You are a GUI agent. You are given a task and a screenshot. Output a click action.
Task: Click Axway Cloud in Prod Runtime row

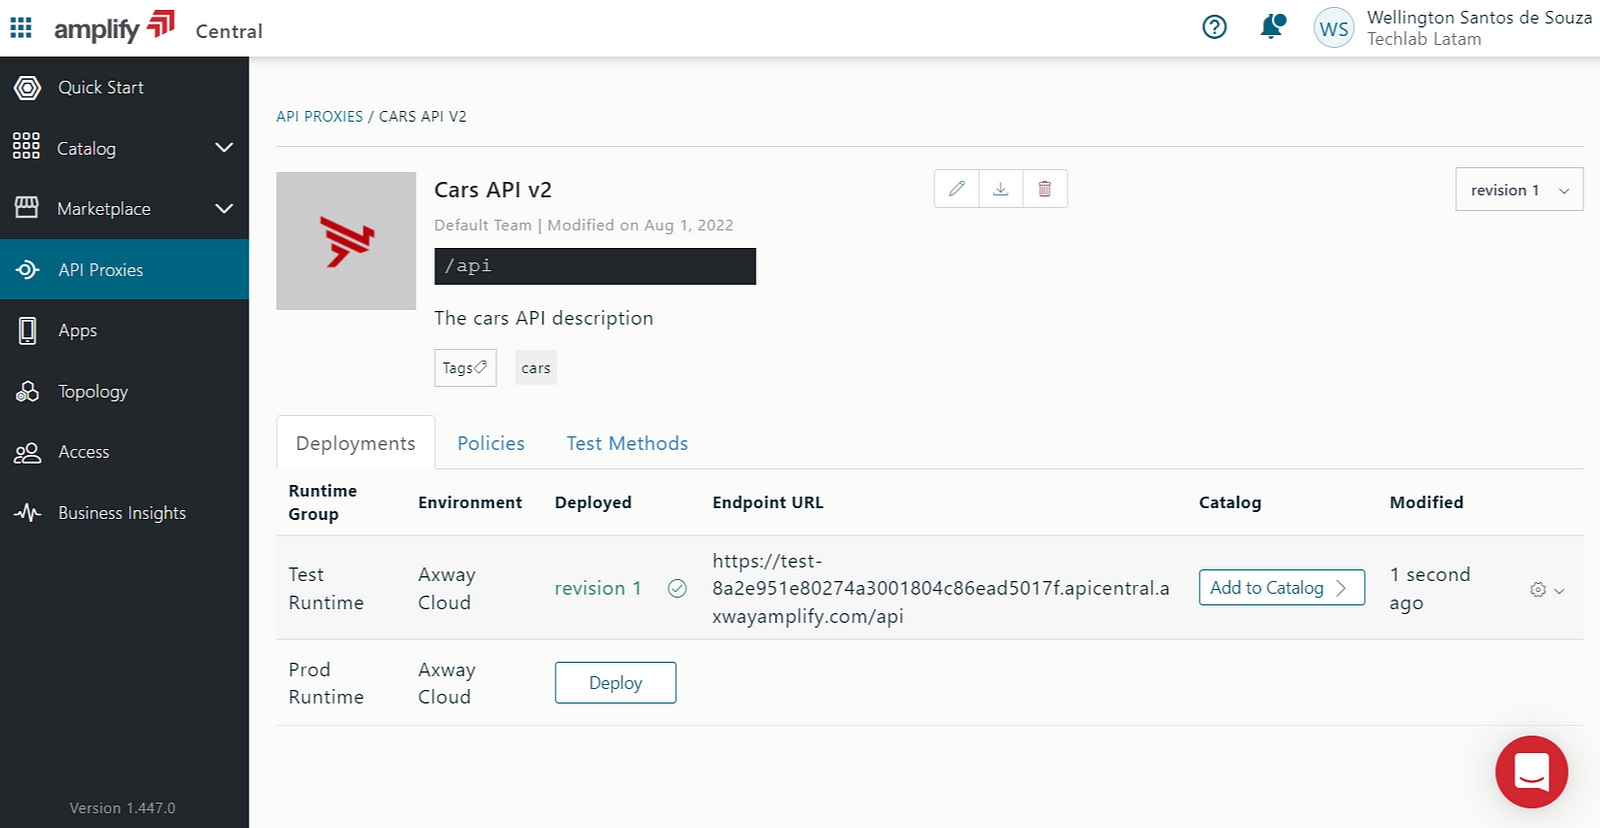click(447, 683)
